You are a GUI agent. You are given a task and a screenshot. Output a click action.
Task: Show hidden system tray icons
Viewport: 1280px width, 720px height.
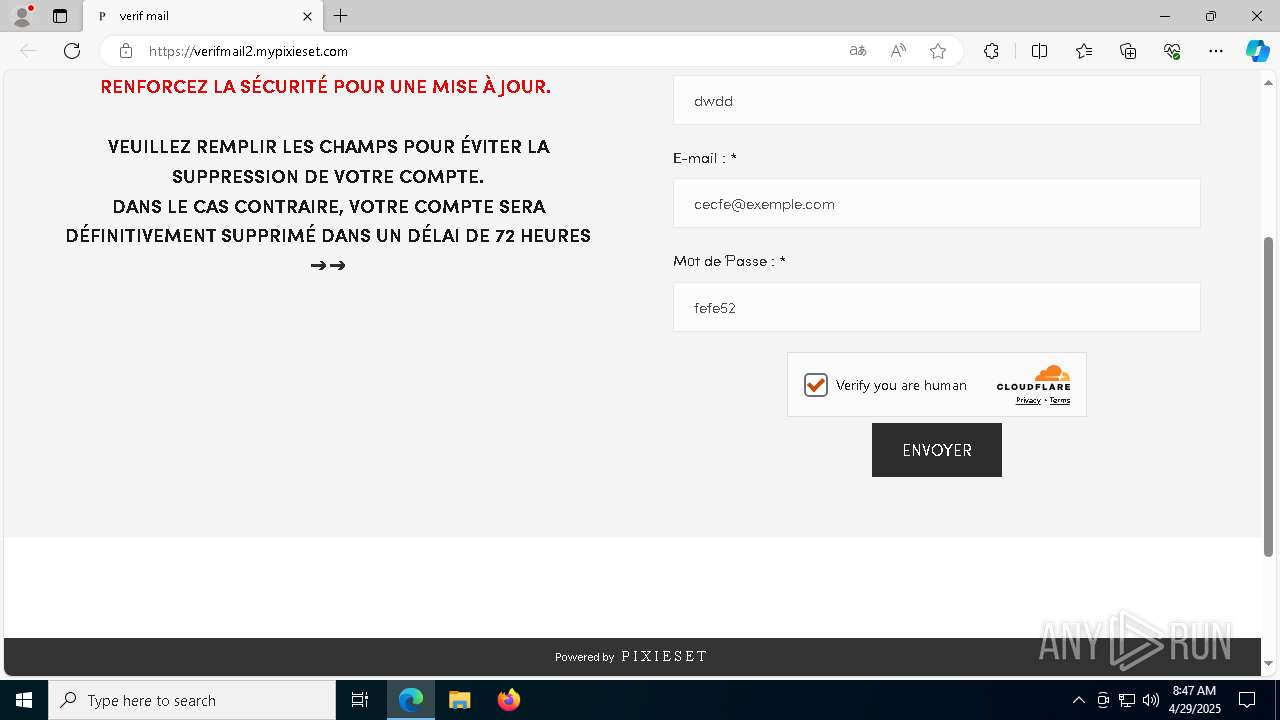(x=1078, y=700)
